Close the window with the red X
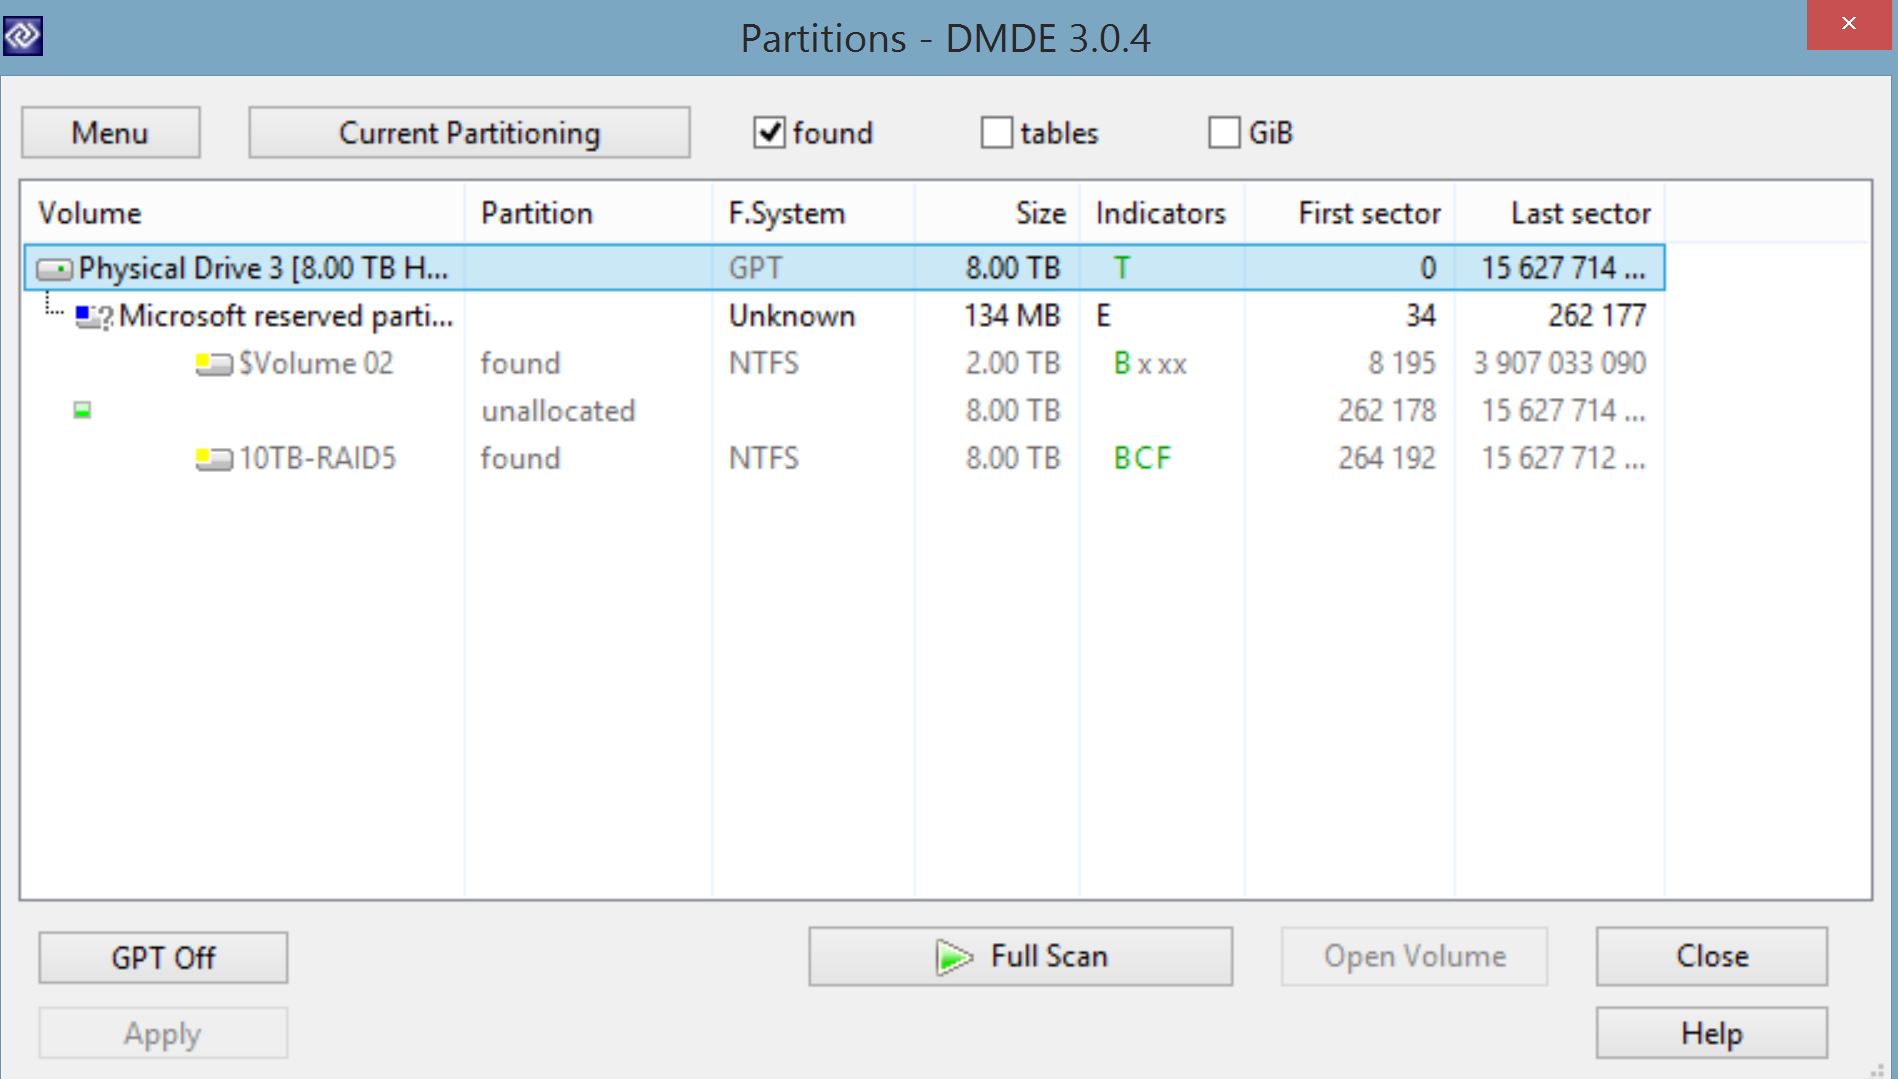Image resolution: width=1898 pixels, height=1079 pixels. tap(1848, 24)
